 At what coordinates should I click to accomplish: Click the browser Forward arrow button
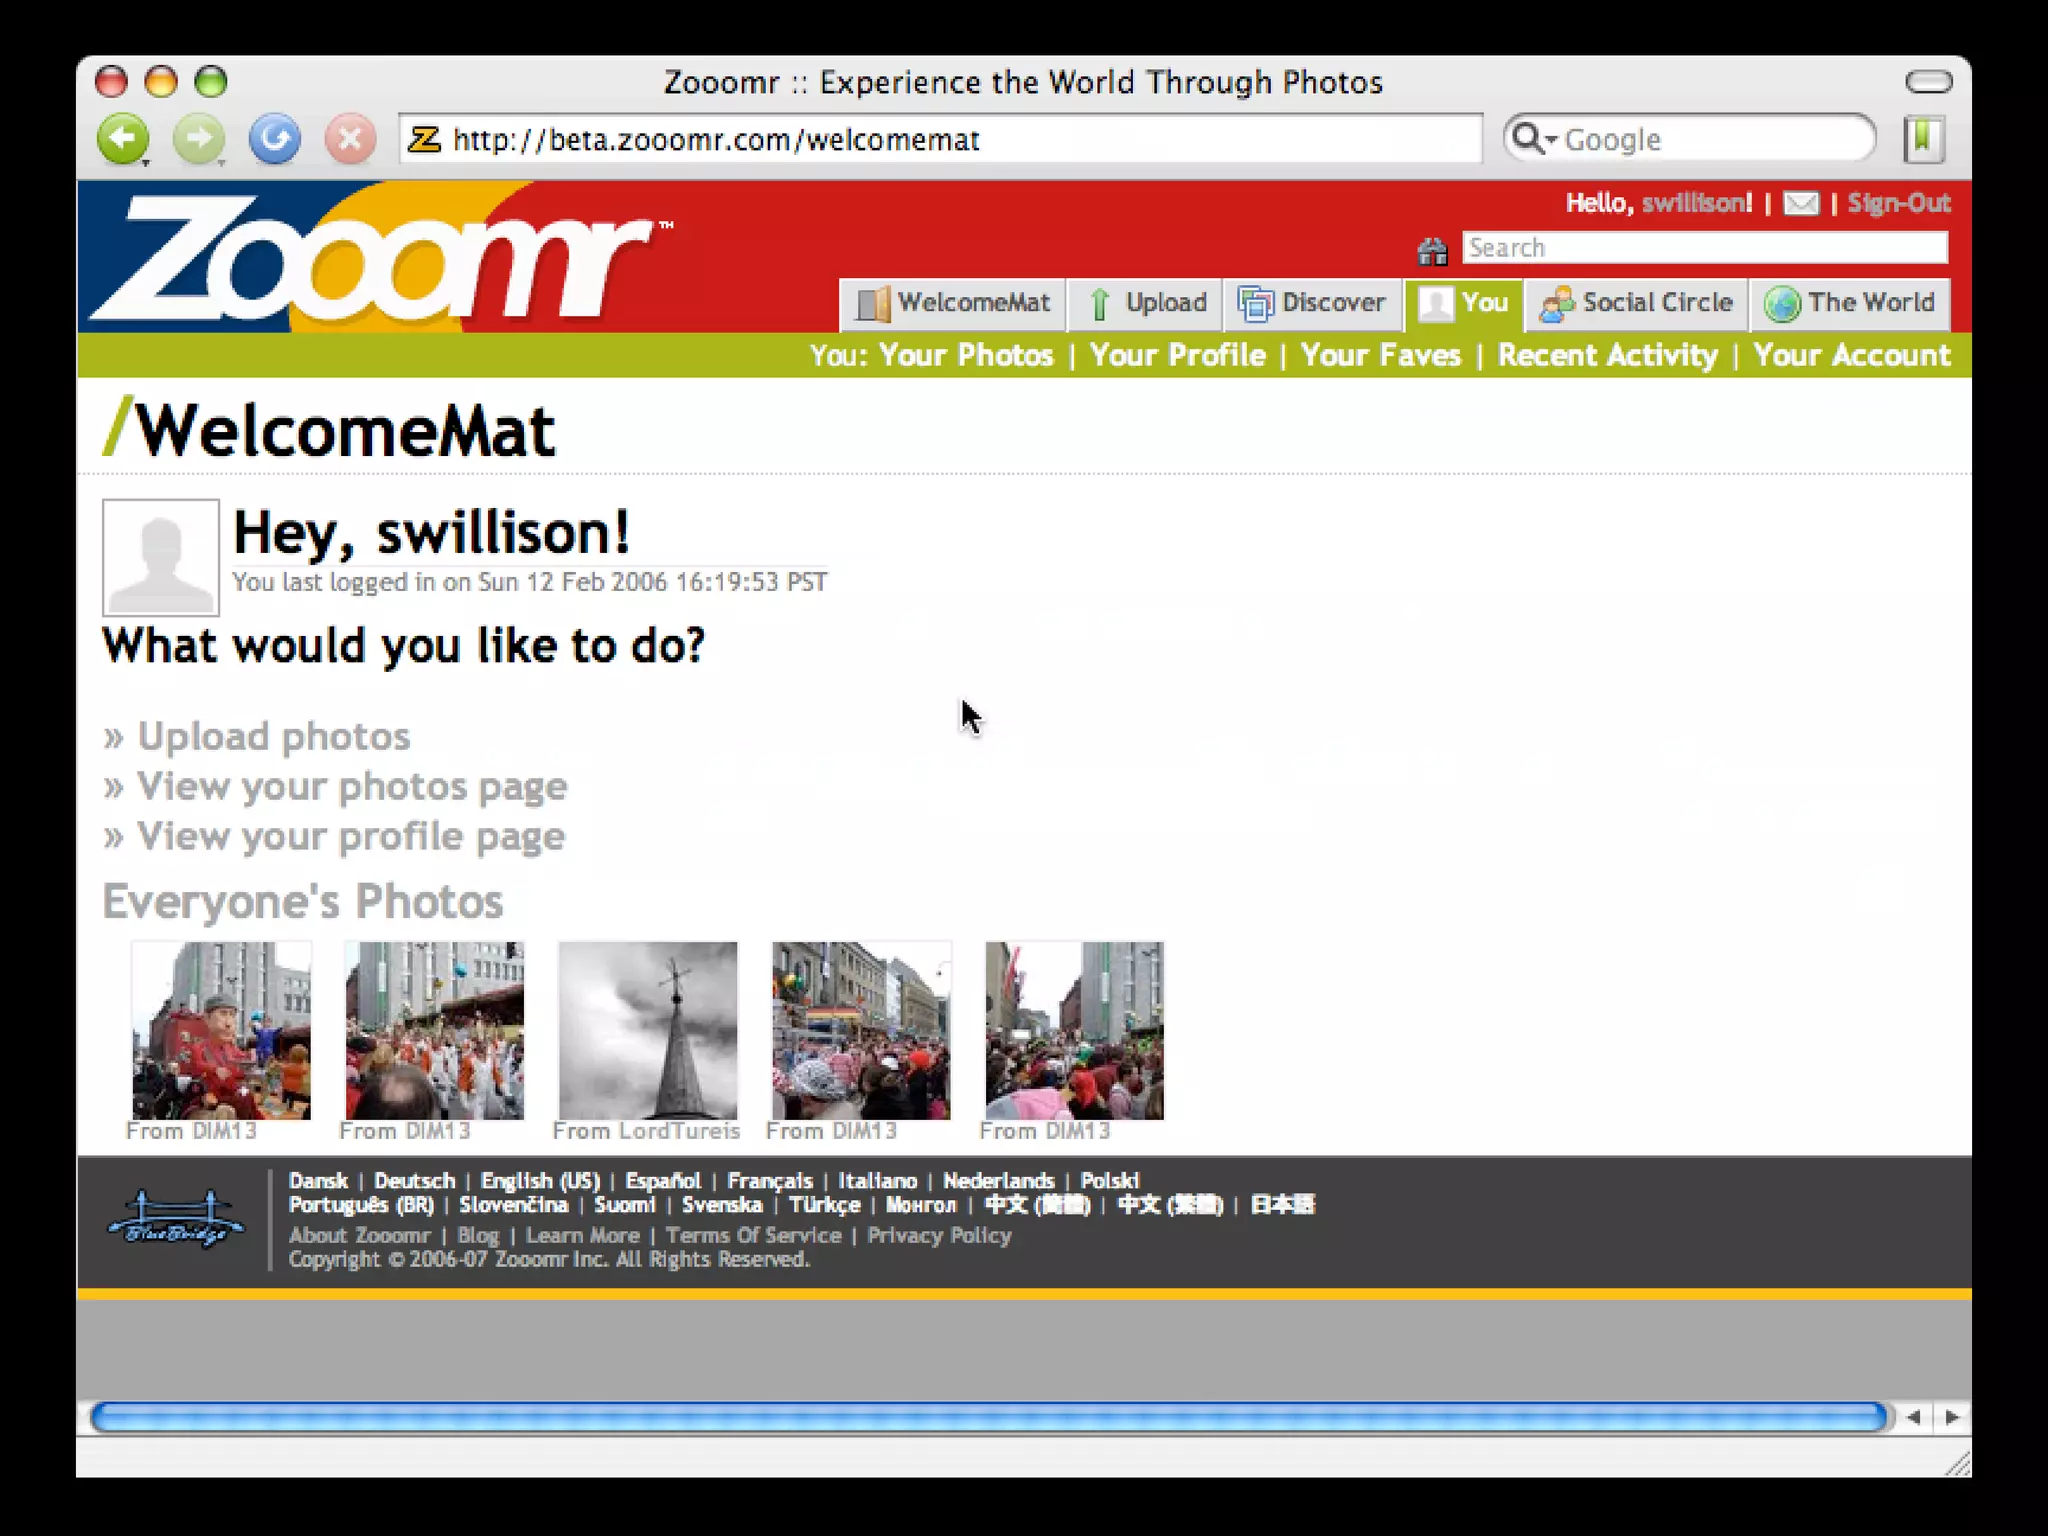tap(198, 138)
